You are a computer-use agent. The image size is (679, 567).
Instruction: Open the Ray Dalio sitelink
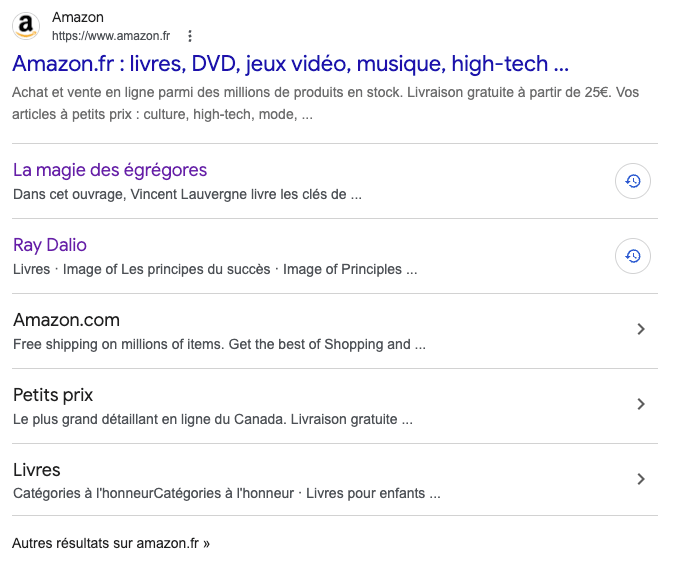(x=50, y=245)
